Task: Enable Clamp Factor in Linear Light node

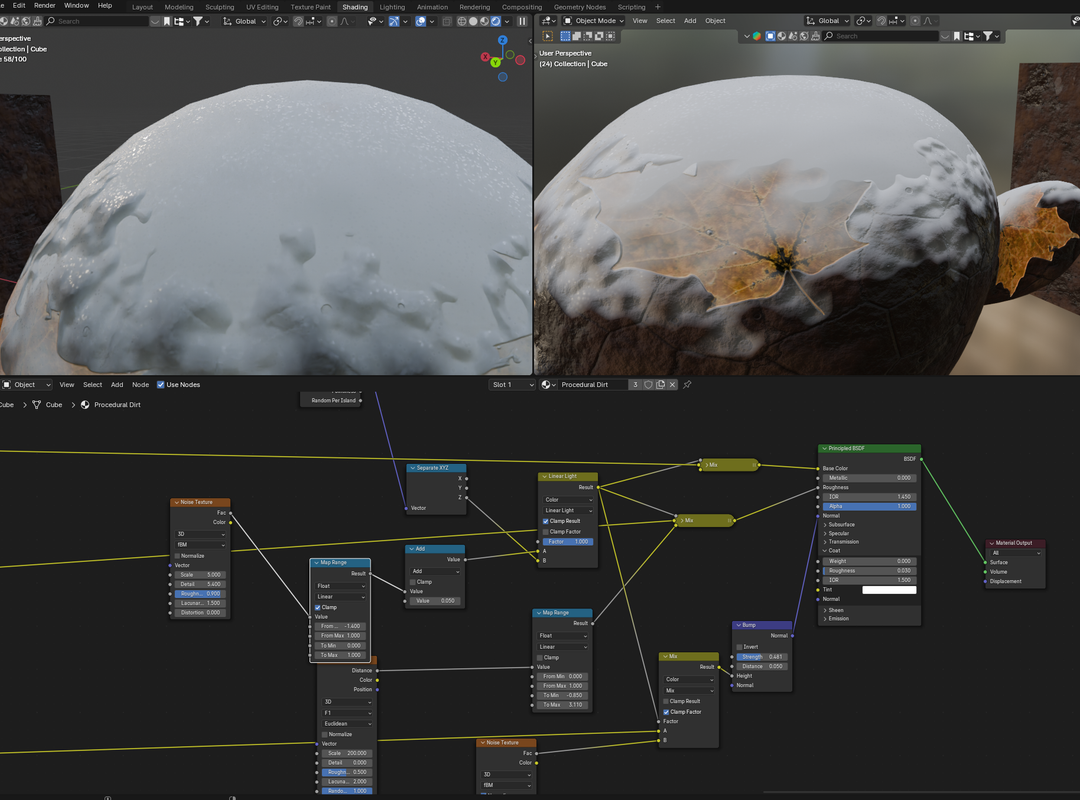Action: tap(546, 531)
